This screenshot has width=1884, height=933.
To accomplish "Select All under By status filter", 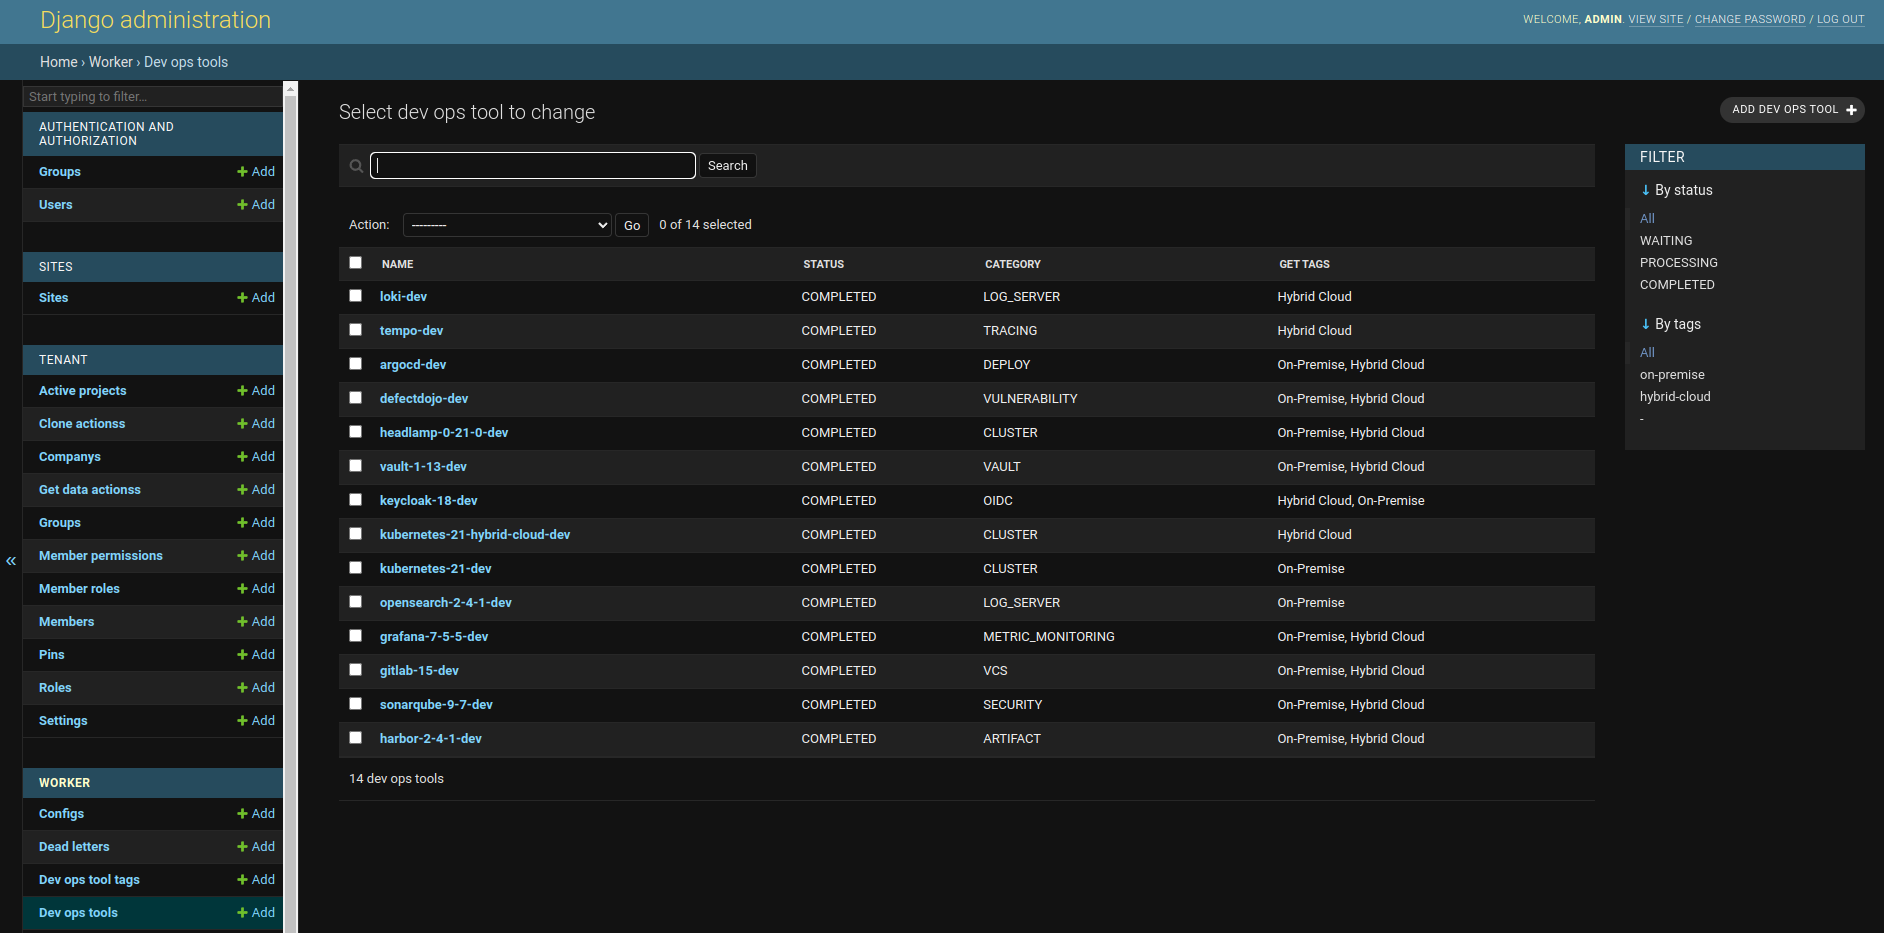I will point(1647,219).
